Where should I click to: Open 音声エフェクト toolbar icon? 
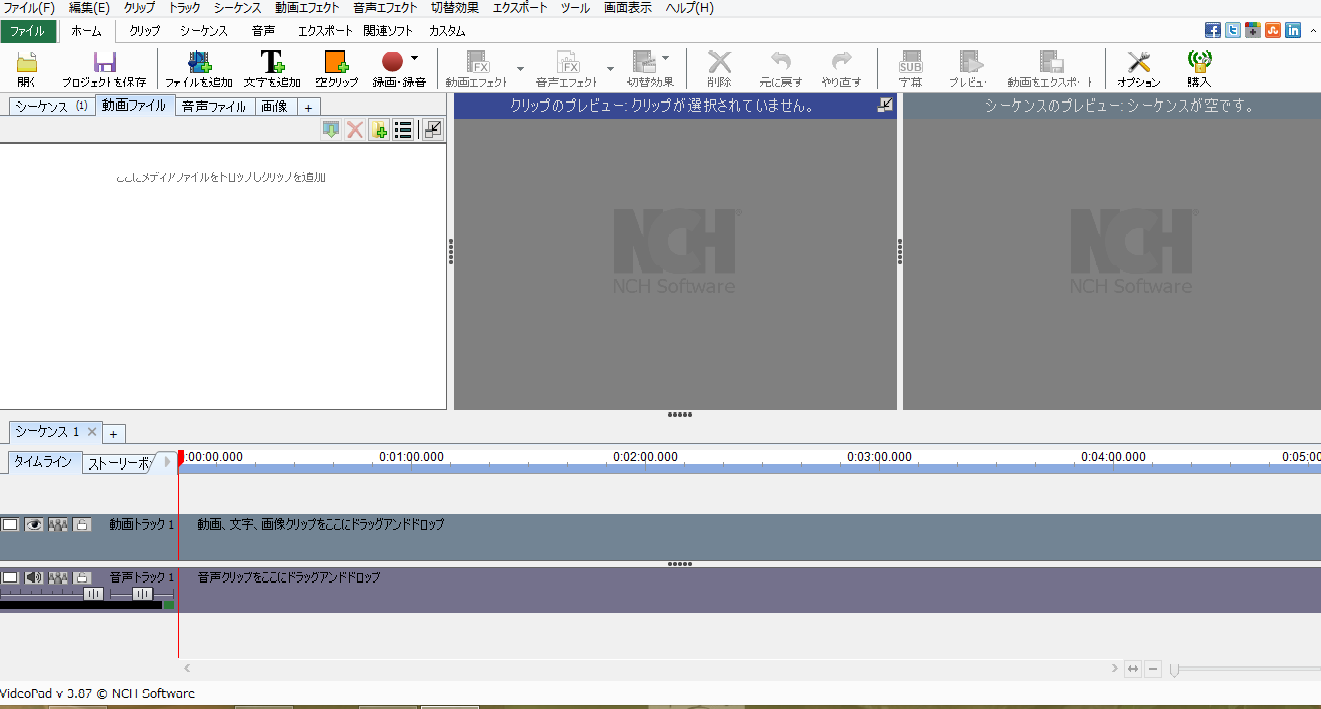pos(567,62)
